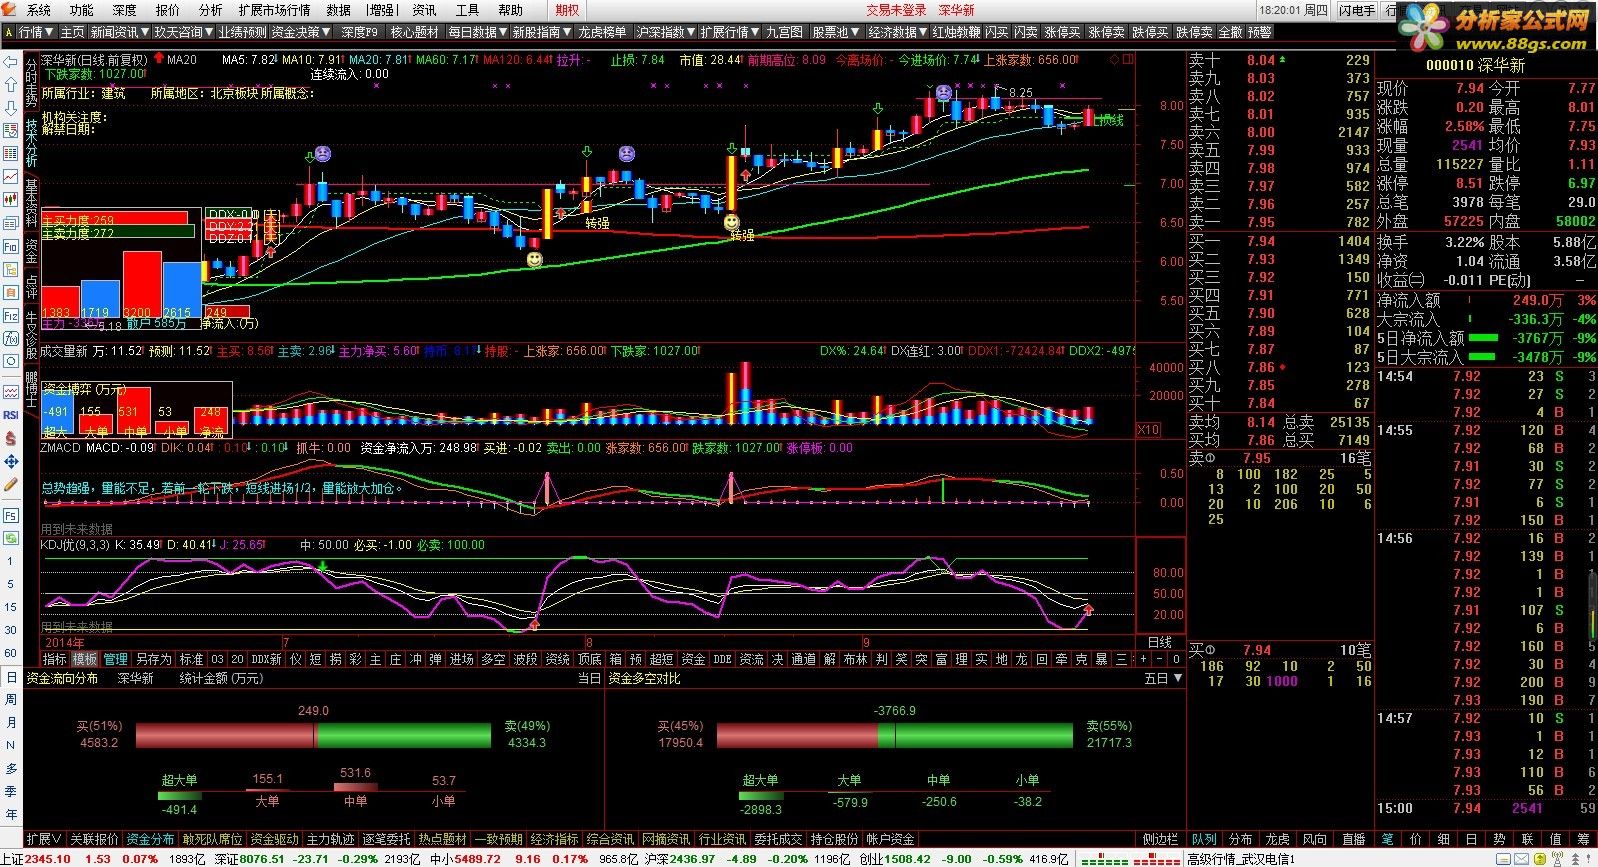1598x867 pixels.
Task: Select the 指标 tab in indicator bar
Action: [x=54, y=659]
